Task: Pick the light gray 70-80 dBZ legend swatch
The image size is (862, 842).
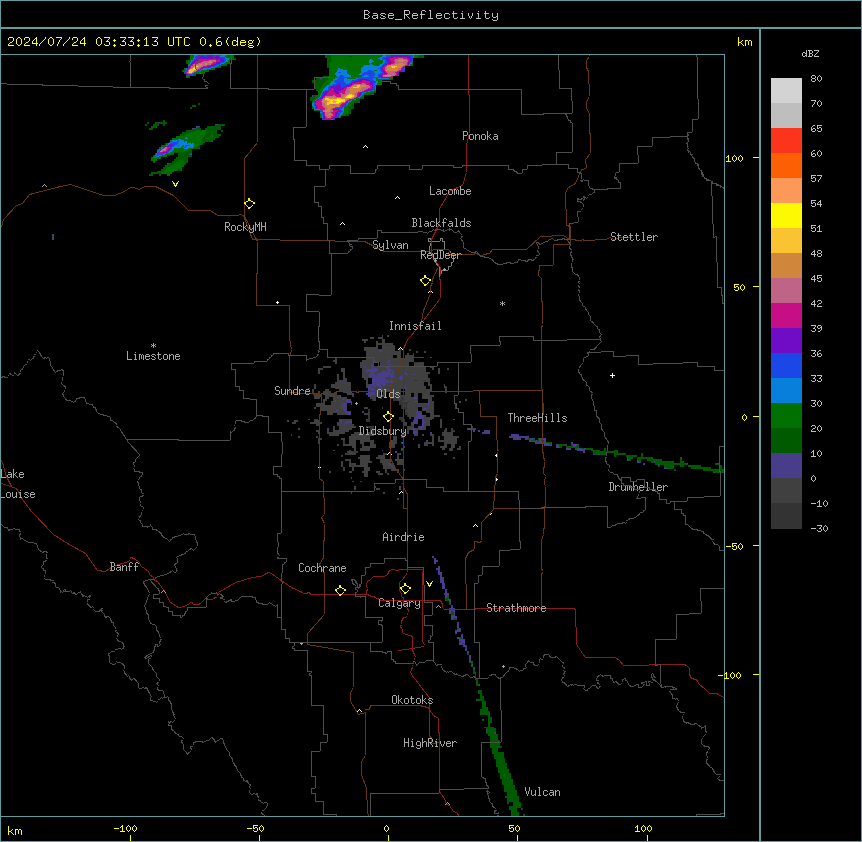Action: [786, 91]
